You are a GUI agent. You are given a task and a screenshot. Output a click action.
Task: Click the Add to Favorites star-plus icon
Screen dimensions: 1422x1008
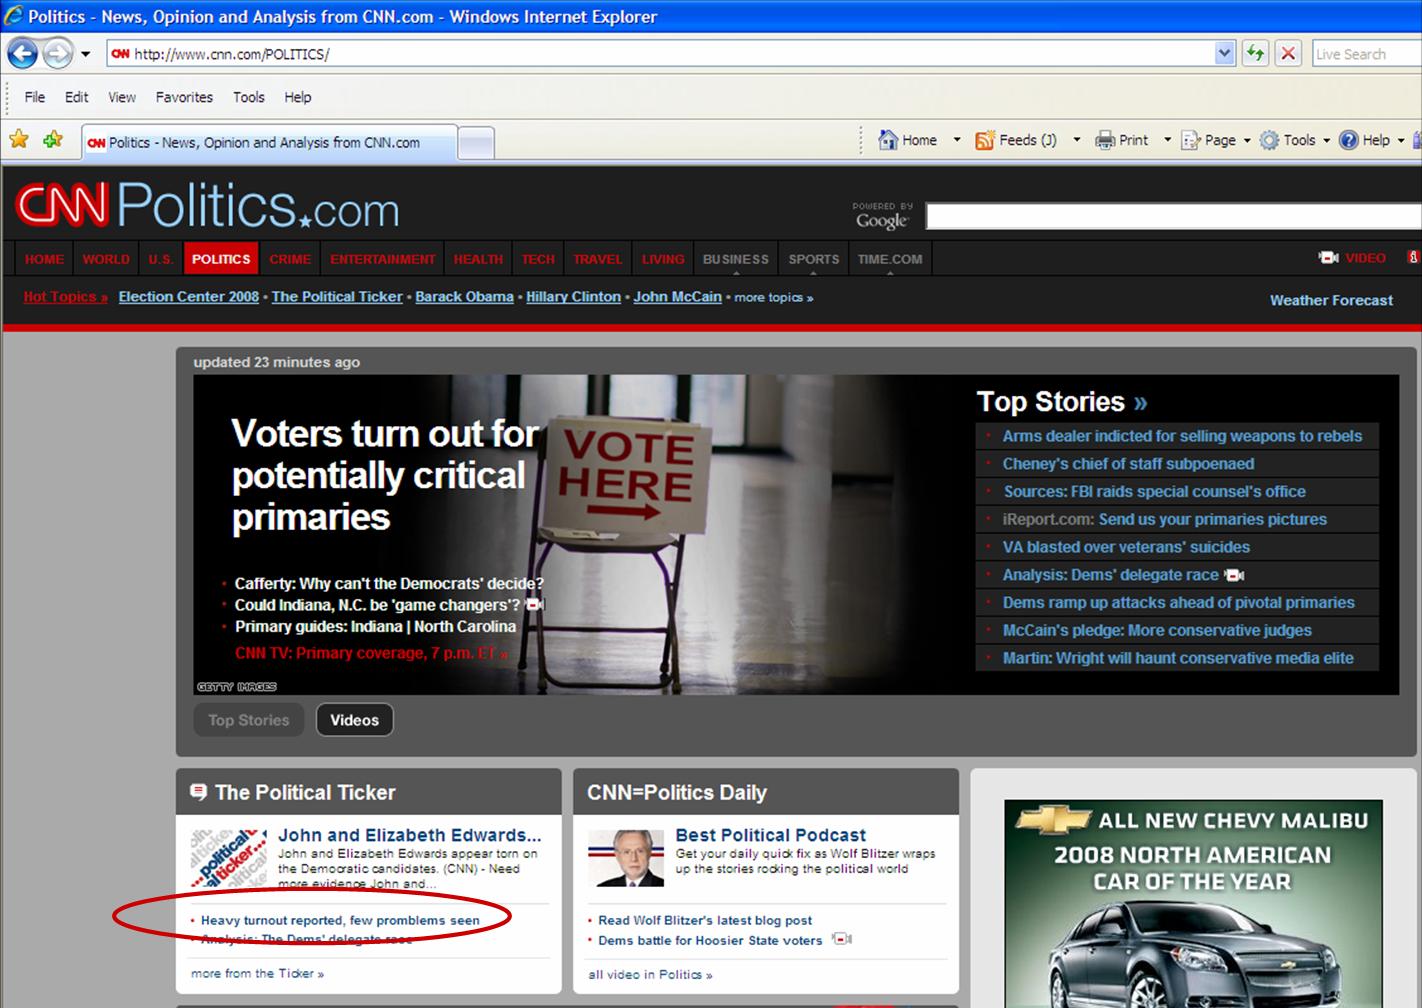click(x=53, y=140)
